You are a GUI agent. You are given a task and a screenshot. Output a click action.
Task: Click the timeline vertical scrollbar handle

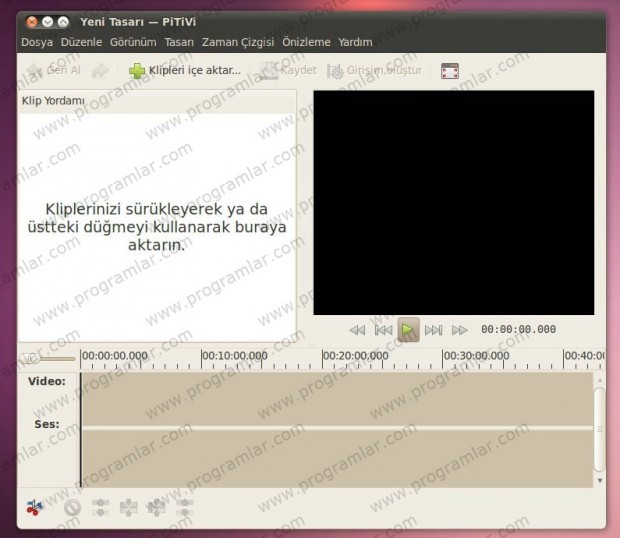[x=599, y=429]
